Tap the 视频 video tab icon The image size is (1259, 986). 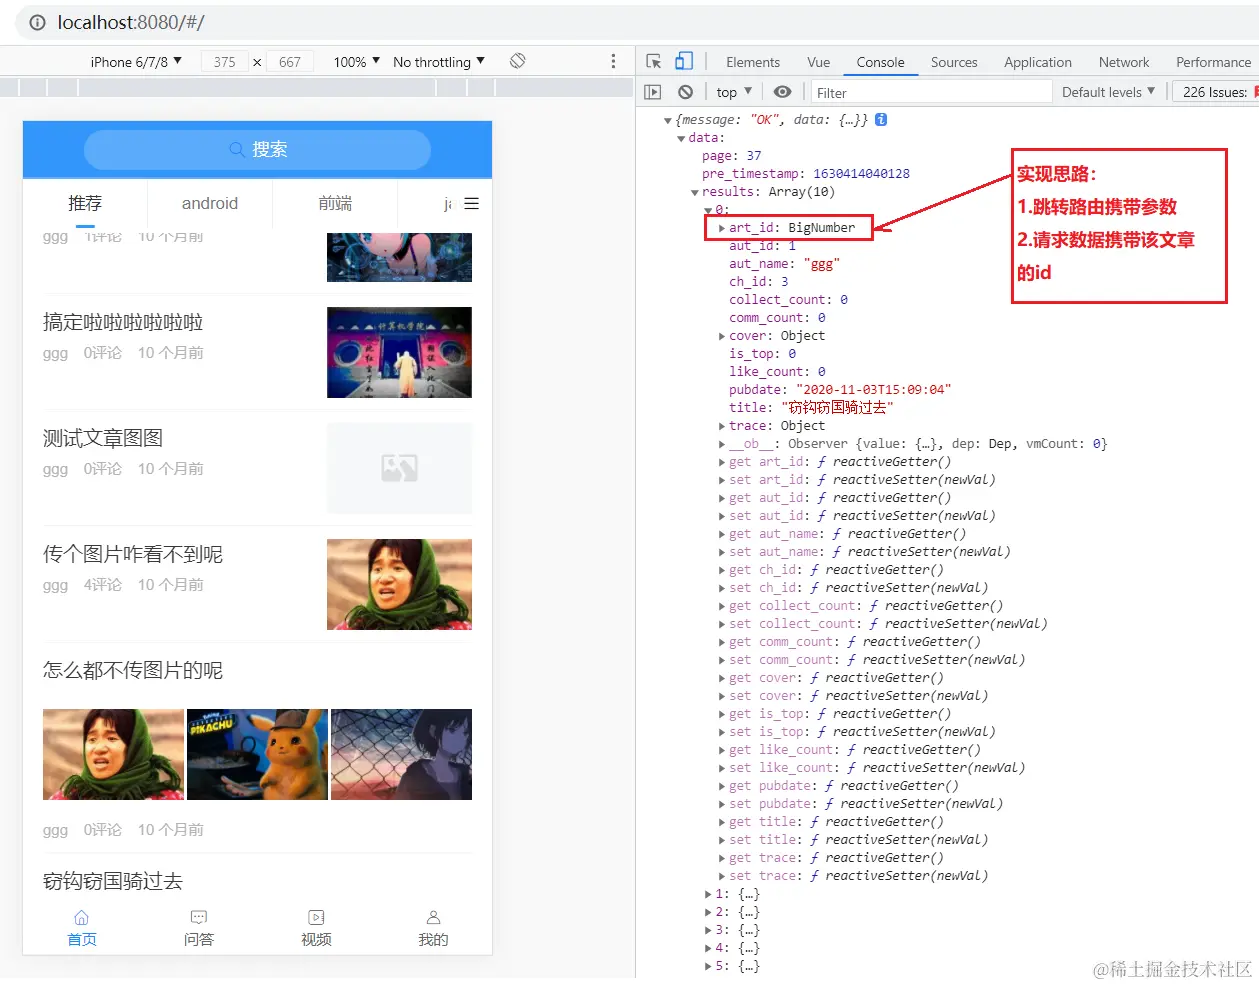point(316,917)
